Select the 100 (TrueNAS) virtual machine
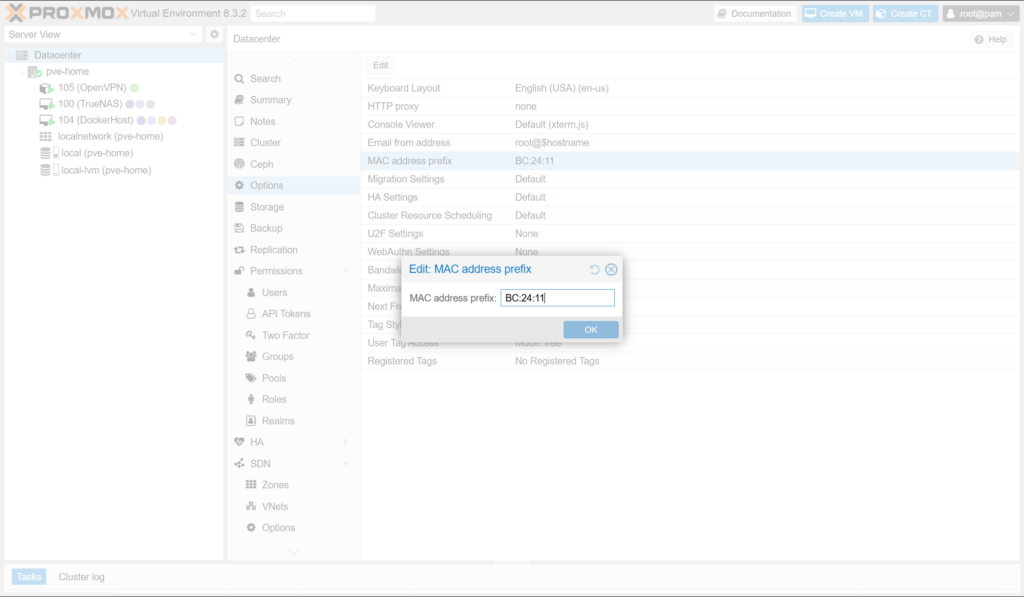 point(90,104)
